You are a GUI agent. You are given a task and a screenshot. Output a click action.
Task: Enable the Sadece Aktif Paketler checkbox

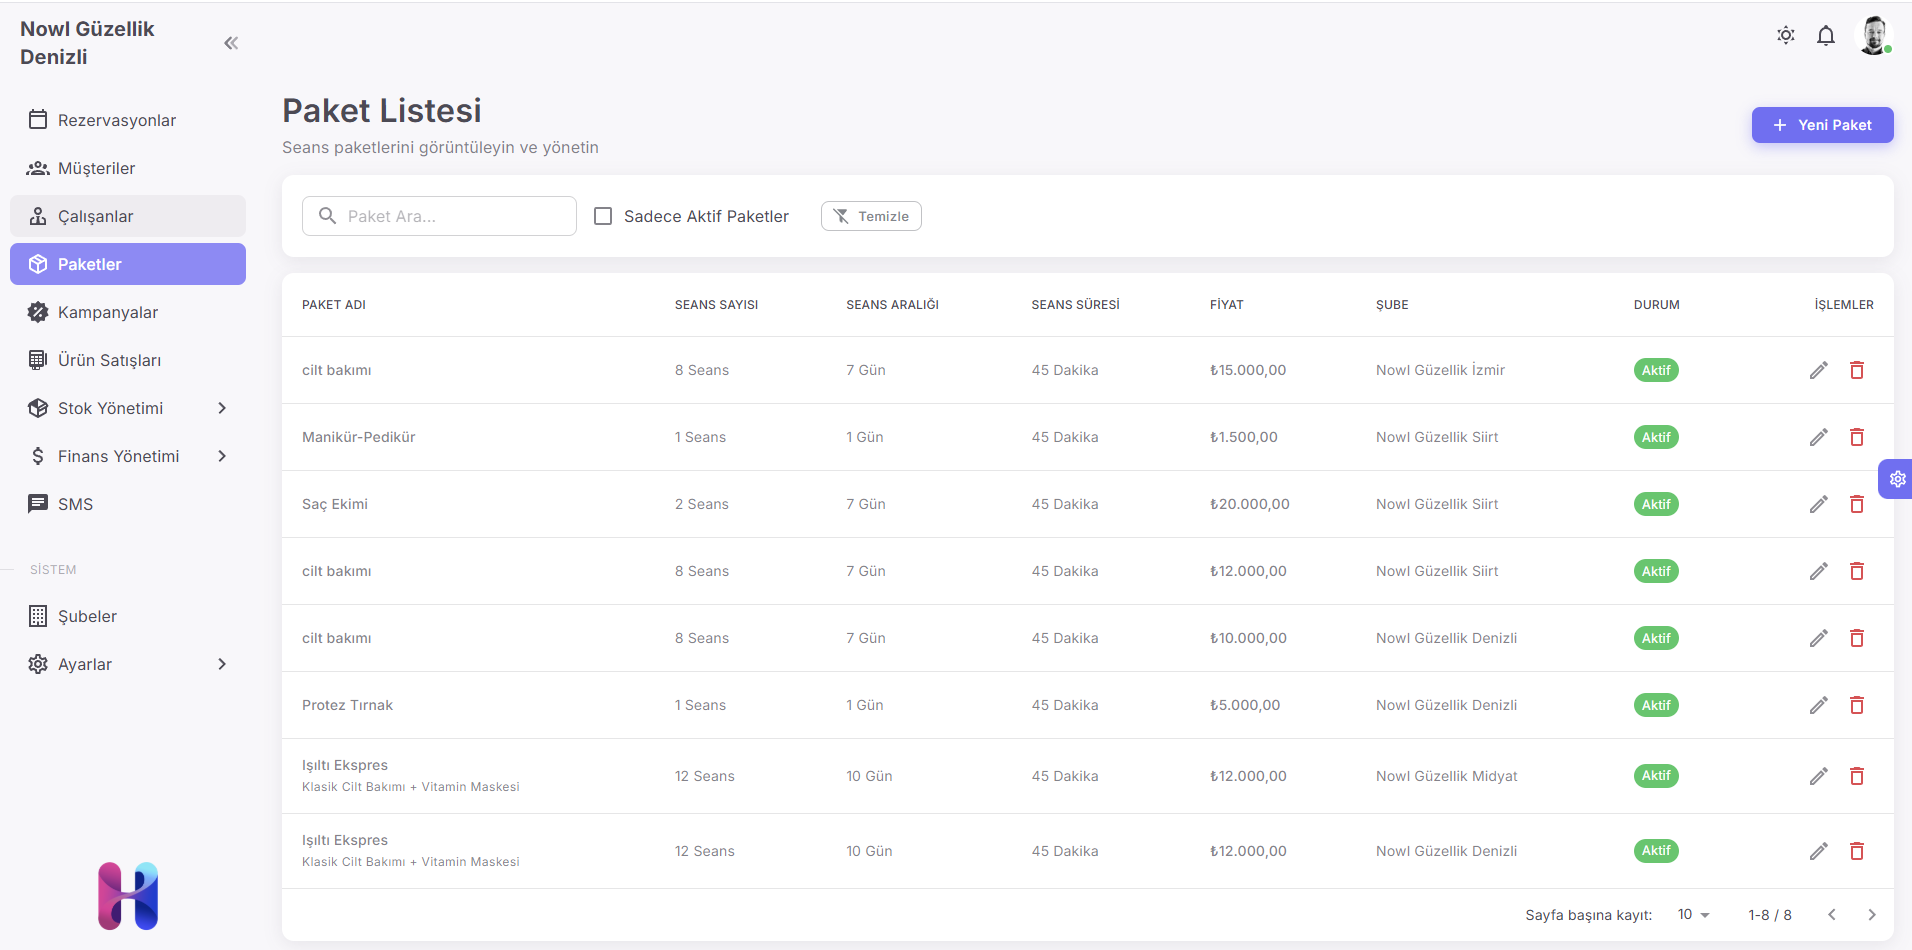coord(603,216)
